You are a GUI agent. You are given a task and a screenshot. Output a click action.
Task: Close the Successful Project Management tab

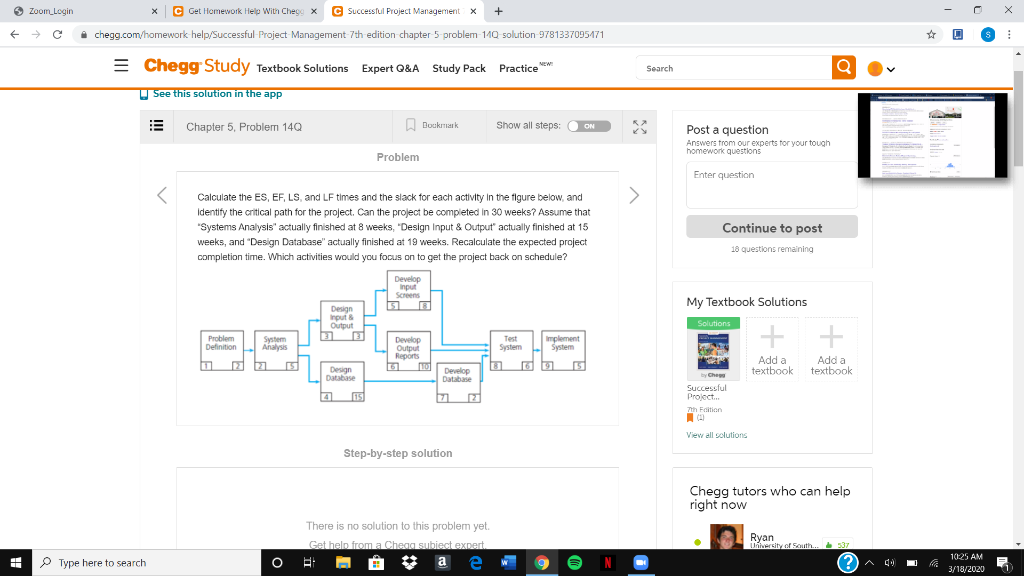[473, 11]
